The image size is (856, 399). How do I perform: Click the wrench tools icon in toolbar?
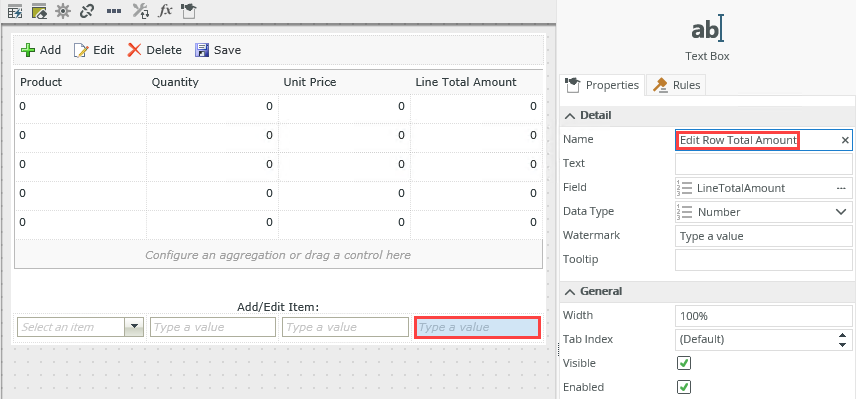141,11
